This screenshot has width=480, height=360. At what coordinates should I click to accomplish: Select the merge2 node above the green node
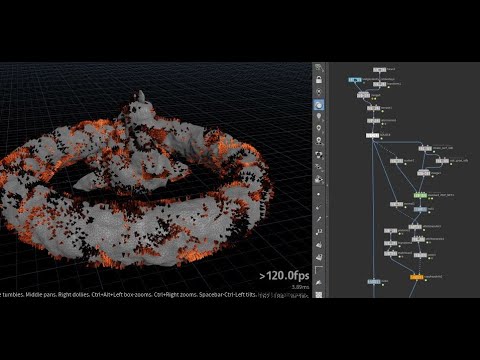click(x=424, y=173)
